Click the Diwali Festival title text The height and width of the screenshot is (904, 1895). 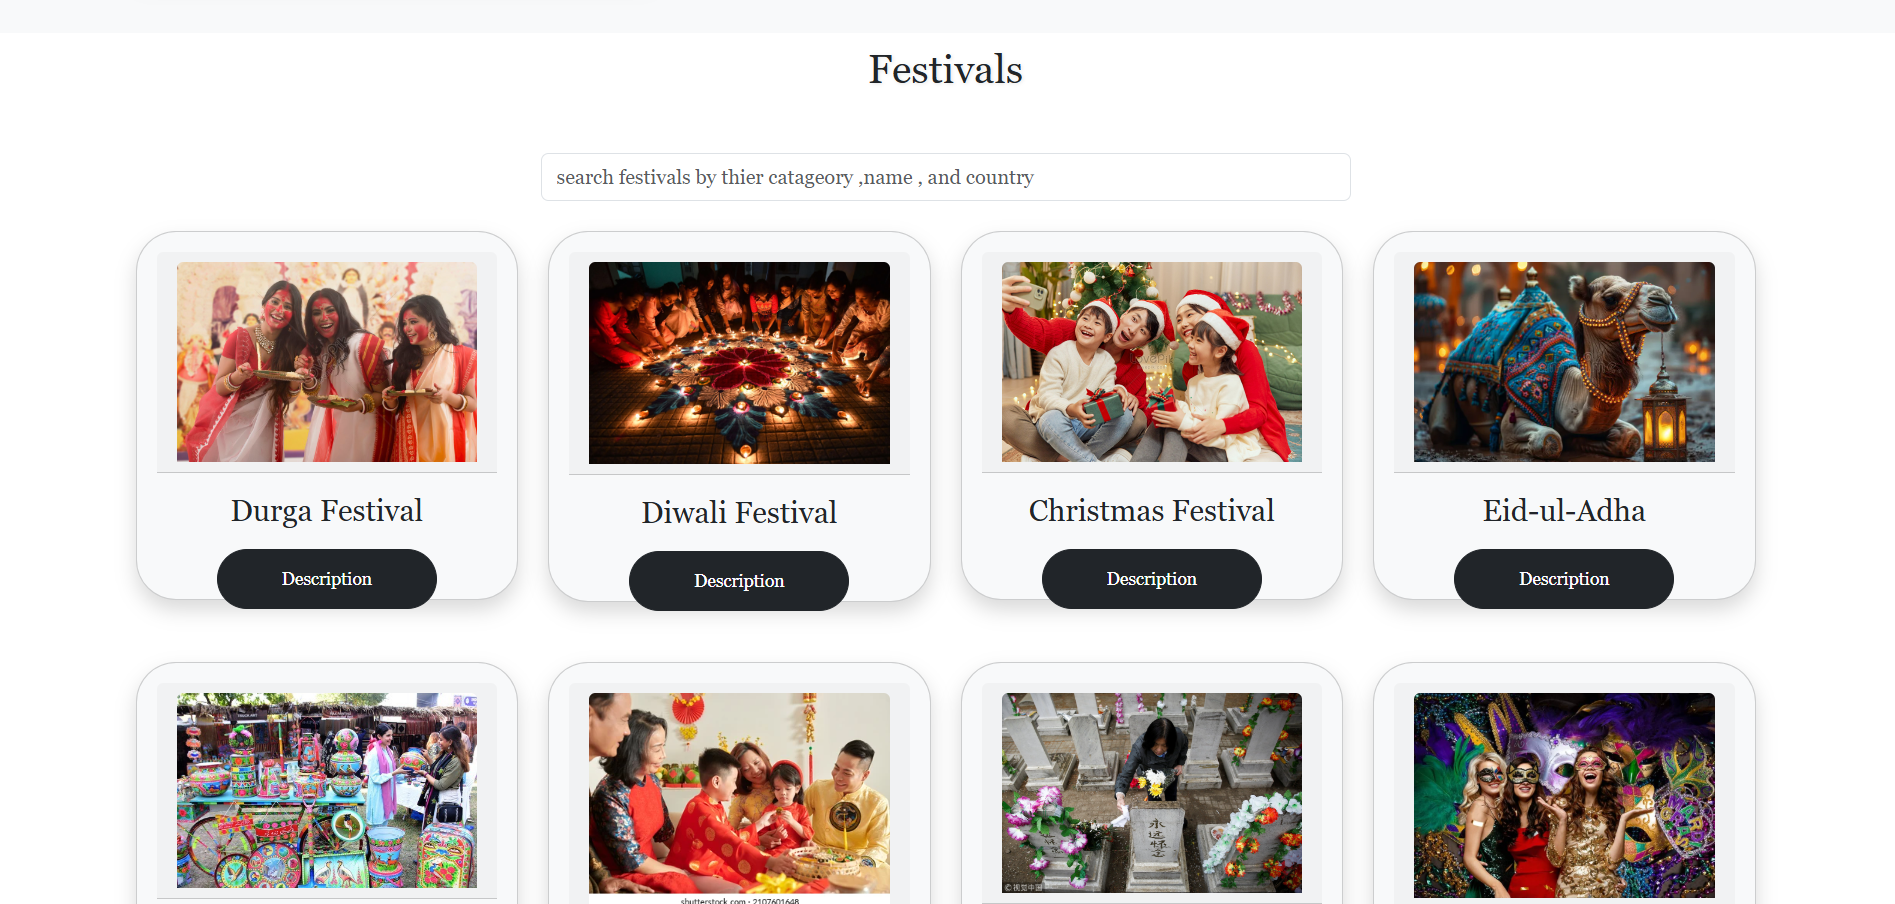coord(739,513)
